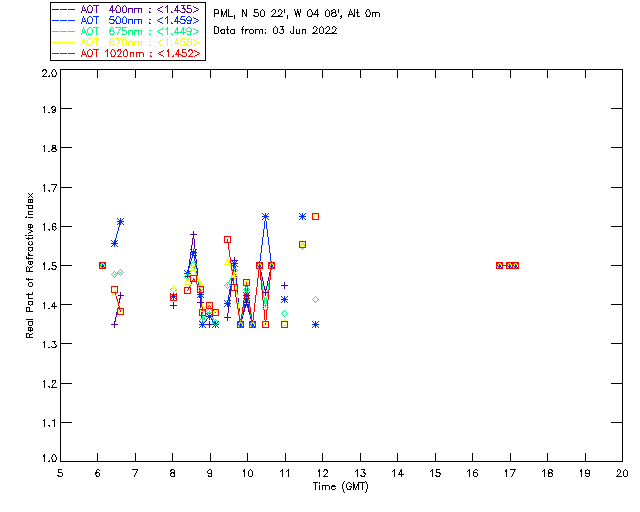640x512 pixels.
Task: Click the AOT 1020nm legend entry
Action: coord(127,53)
